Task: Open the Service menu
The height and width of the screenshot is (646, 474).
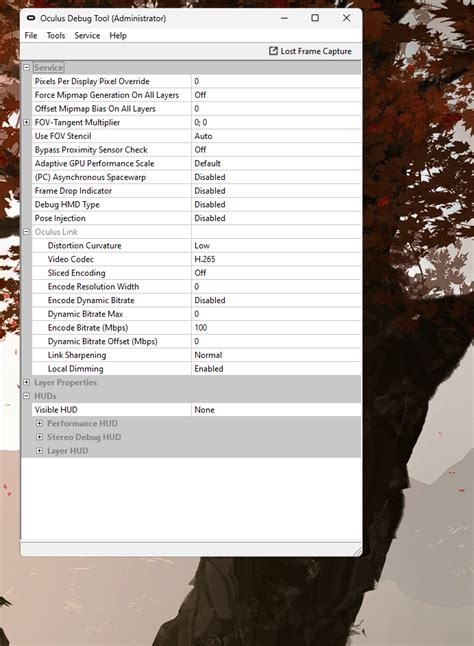Action: click(x=87, y=35)
